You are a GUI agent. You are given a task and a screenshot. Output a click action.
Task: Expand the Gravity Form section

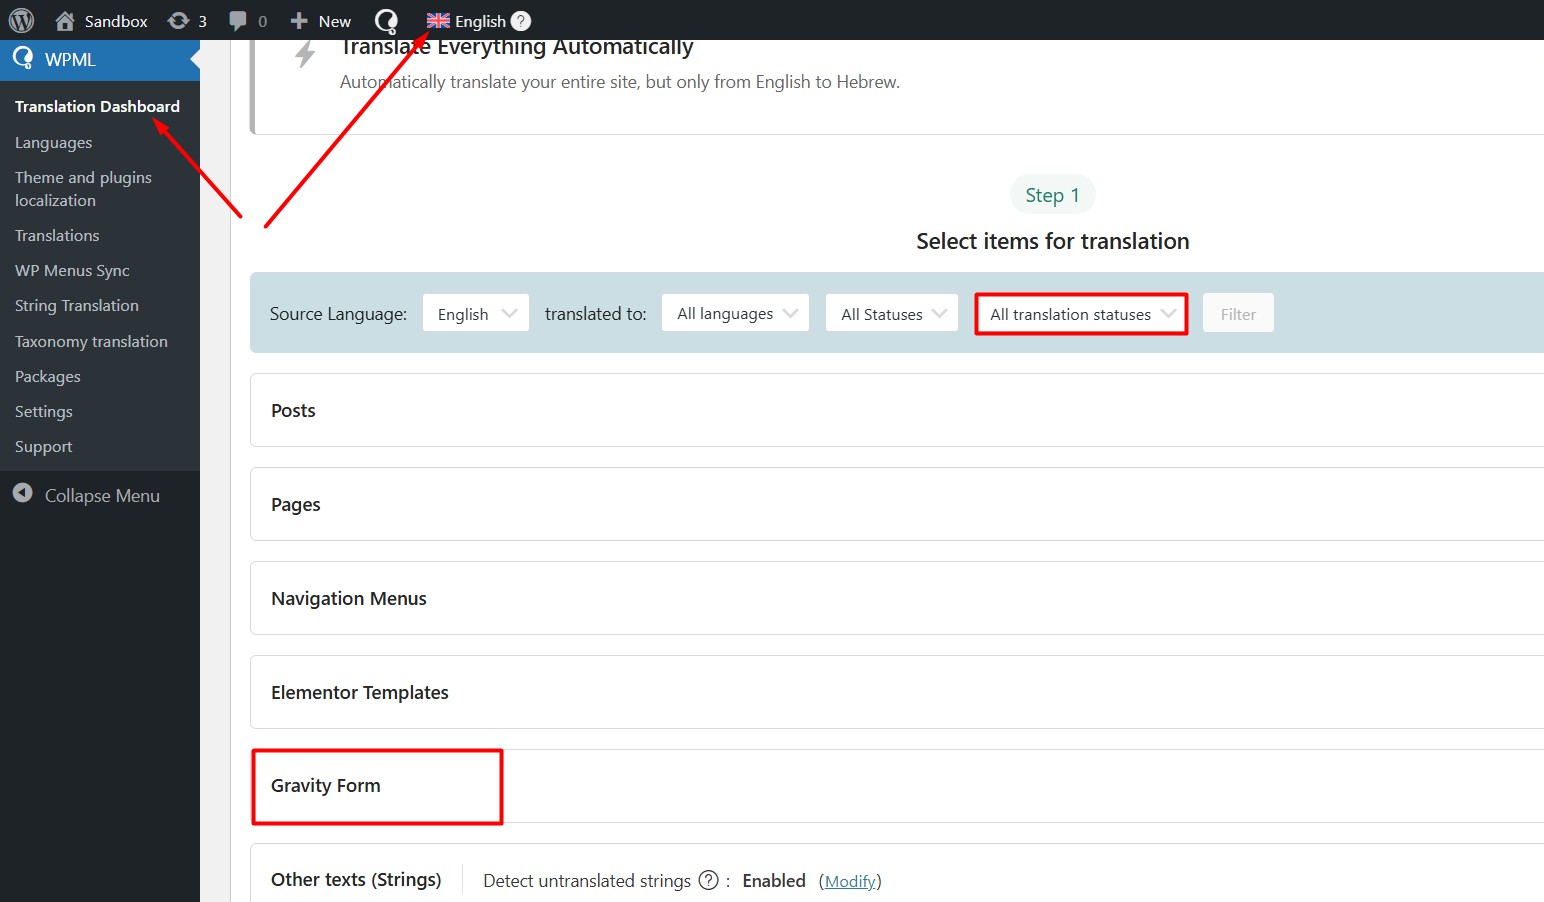click(x=326, y=786)
